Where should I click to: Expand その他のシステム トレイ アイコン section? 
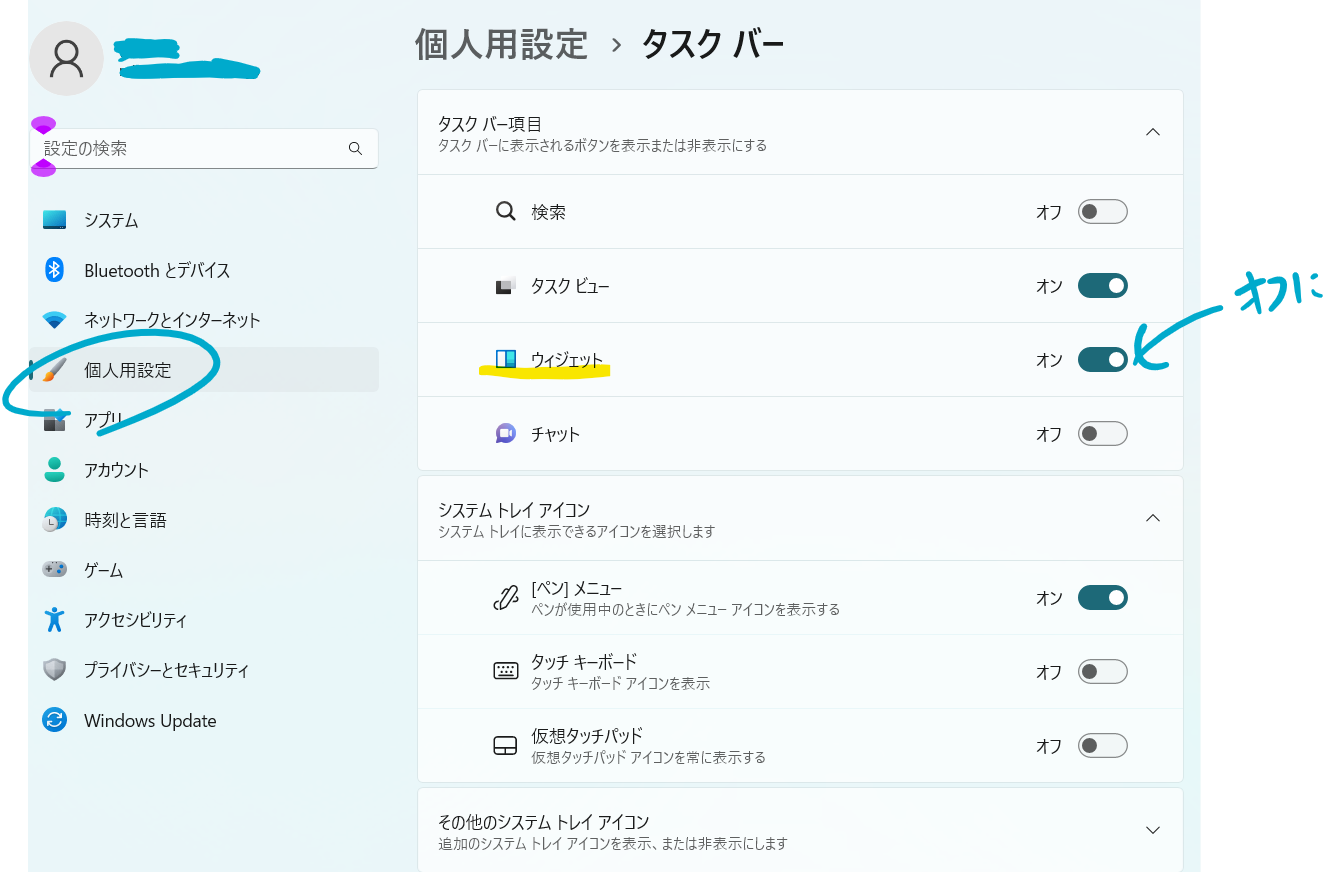tap(1152, 829)
